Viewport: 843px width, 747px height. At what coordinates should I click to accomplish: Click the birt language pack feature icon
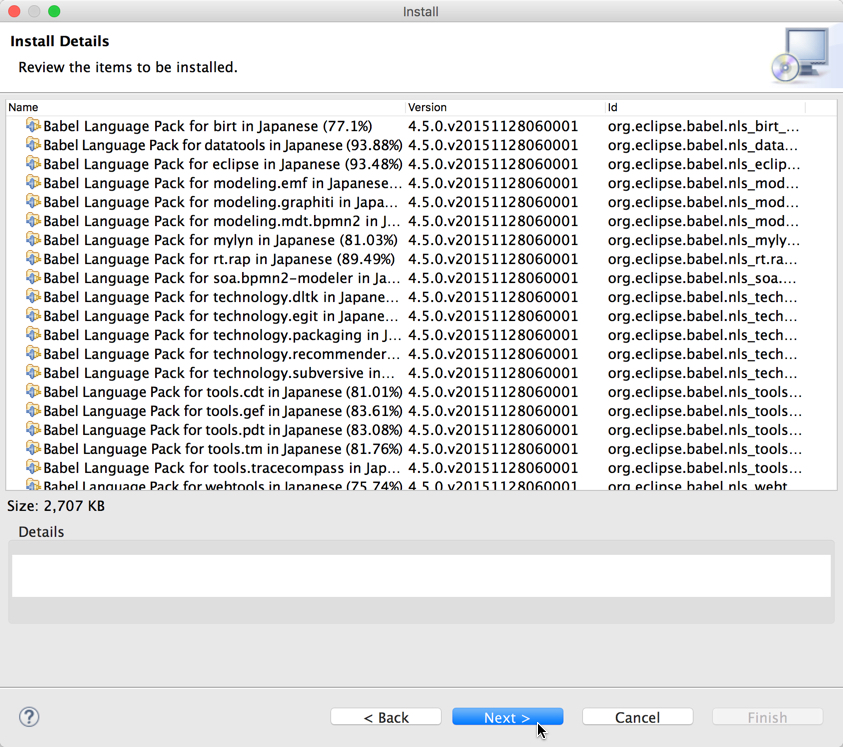[x=33, y=126]
